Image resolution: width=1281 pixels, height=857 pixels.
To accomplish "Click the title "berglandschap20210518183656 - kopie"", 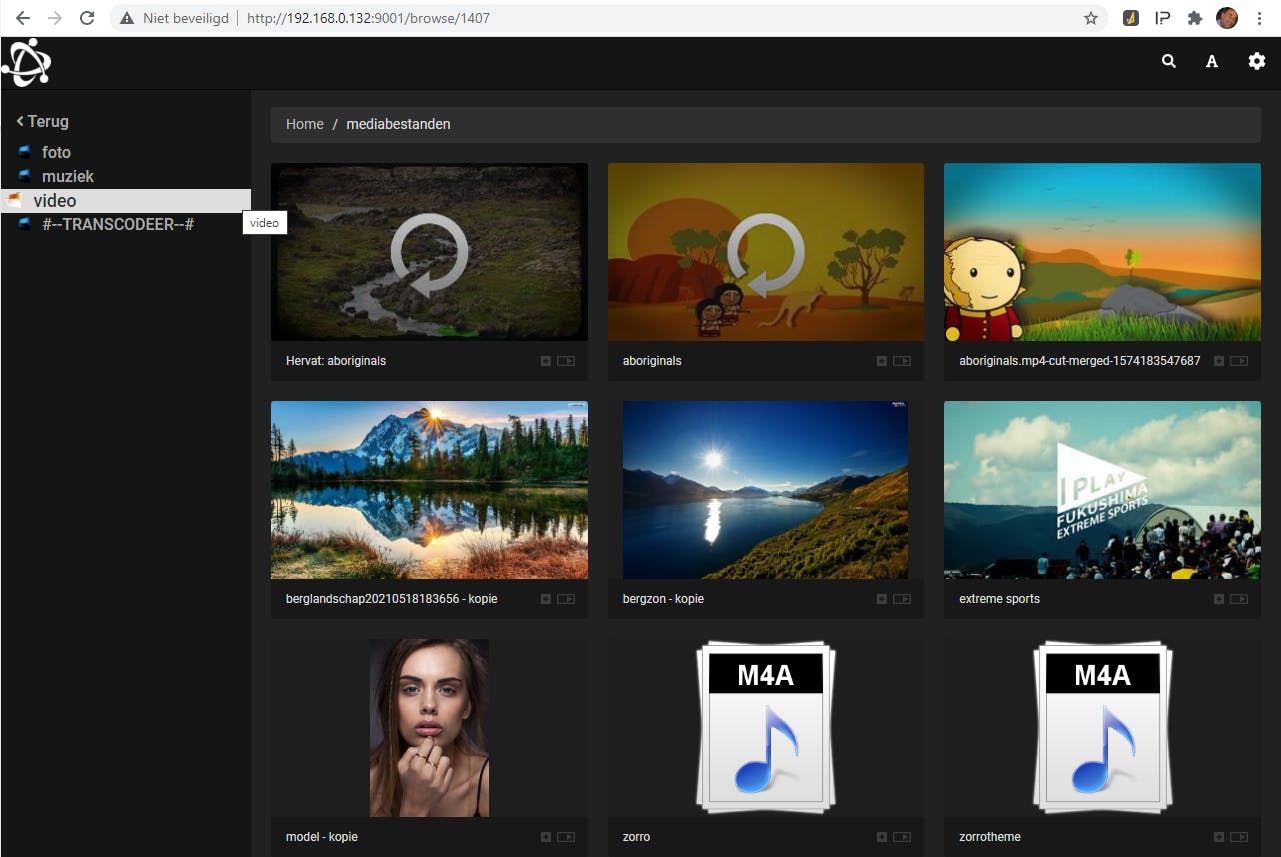I will click(392, 599).
